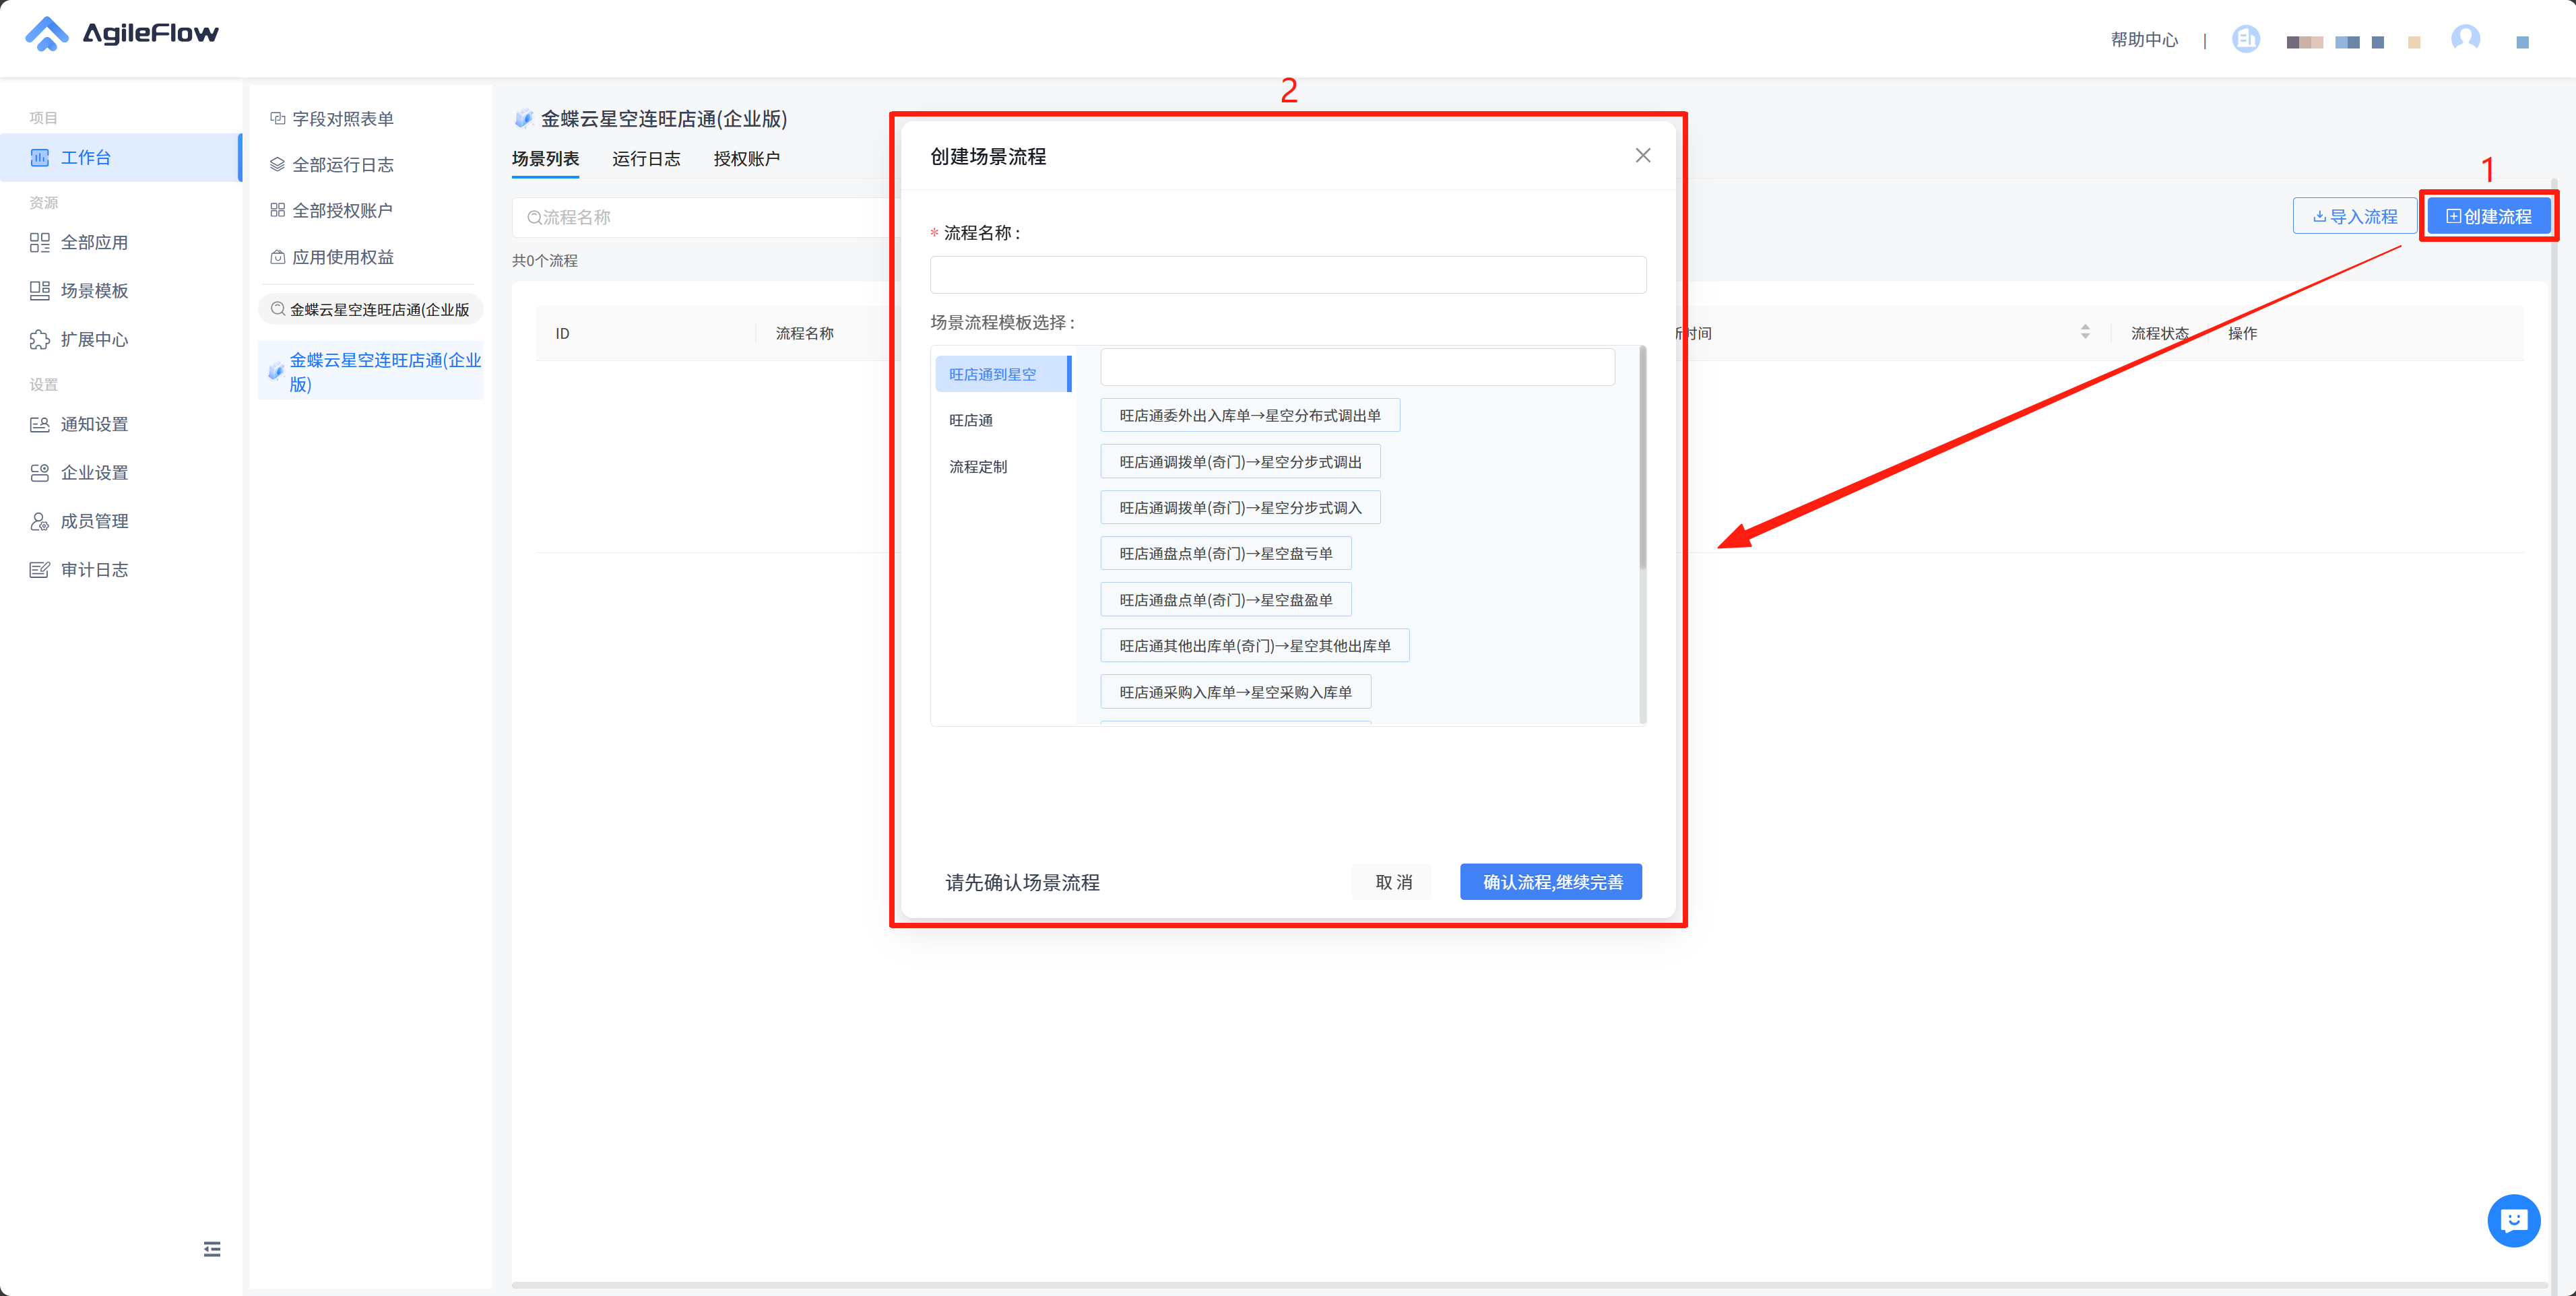Click the template search field in the dialog
This screenshot has width=2576, height=1296.
(x=1357, y=367)
